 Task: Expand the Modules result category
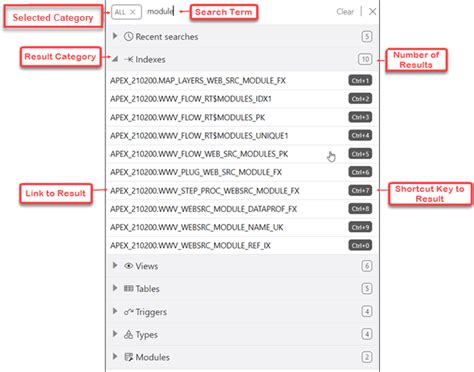[x=115, y=356]
